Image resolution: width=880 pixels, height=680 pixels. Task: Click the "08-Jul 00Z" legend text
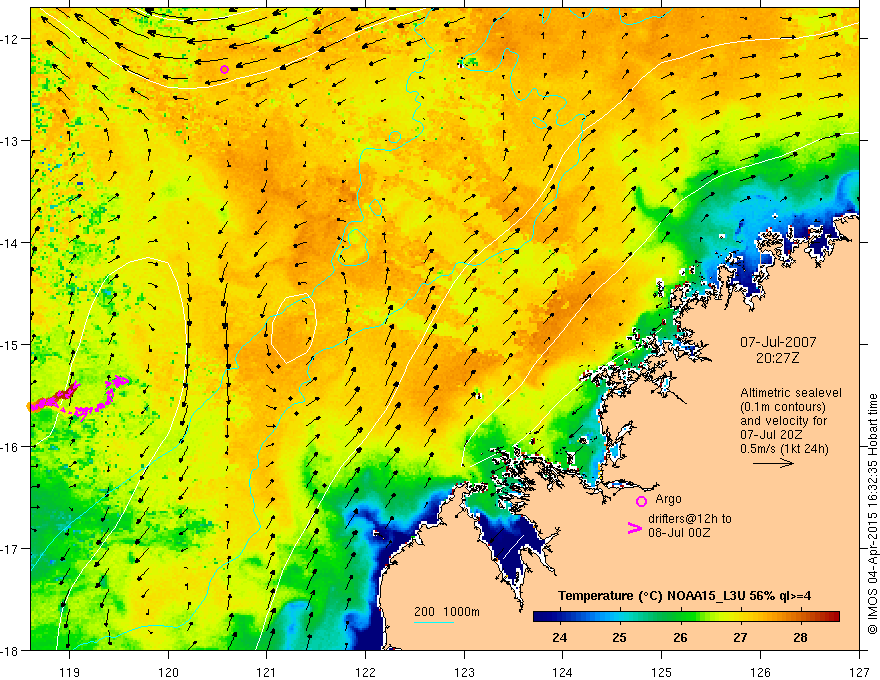click(679, 532)
